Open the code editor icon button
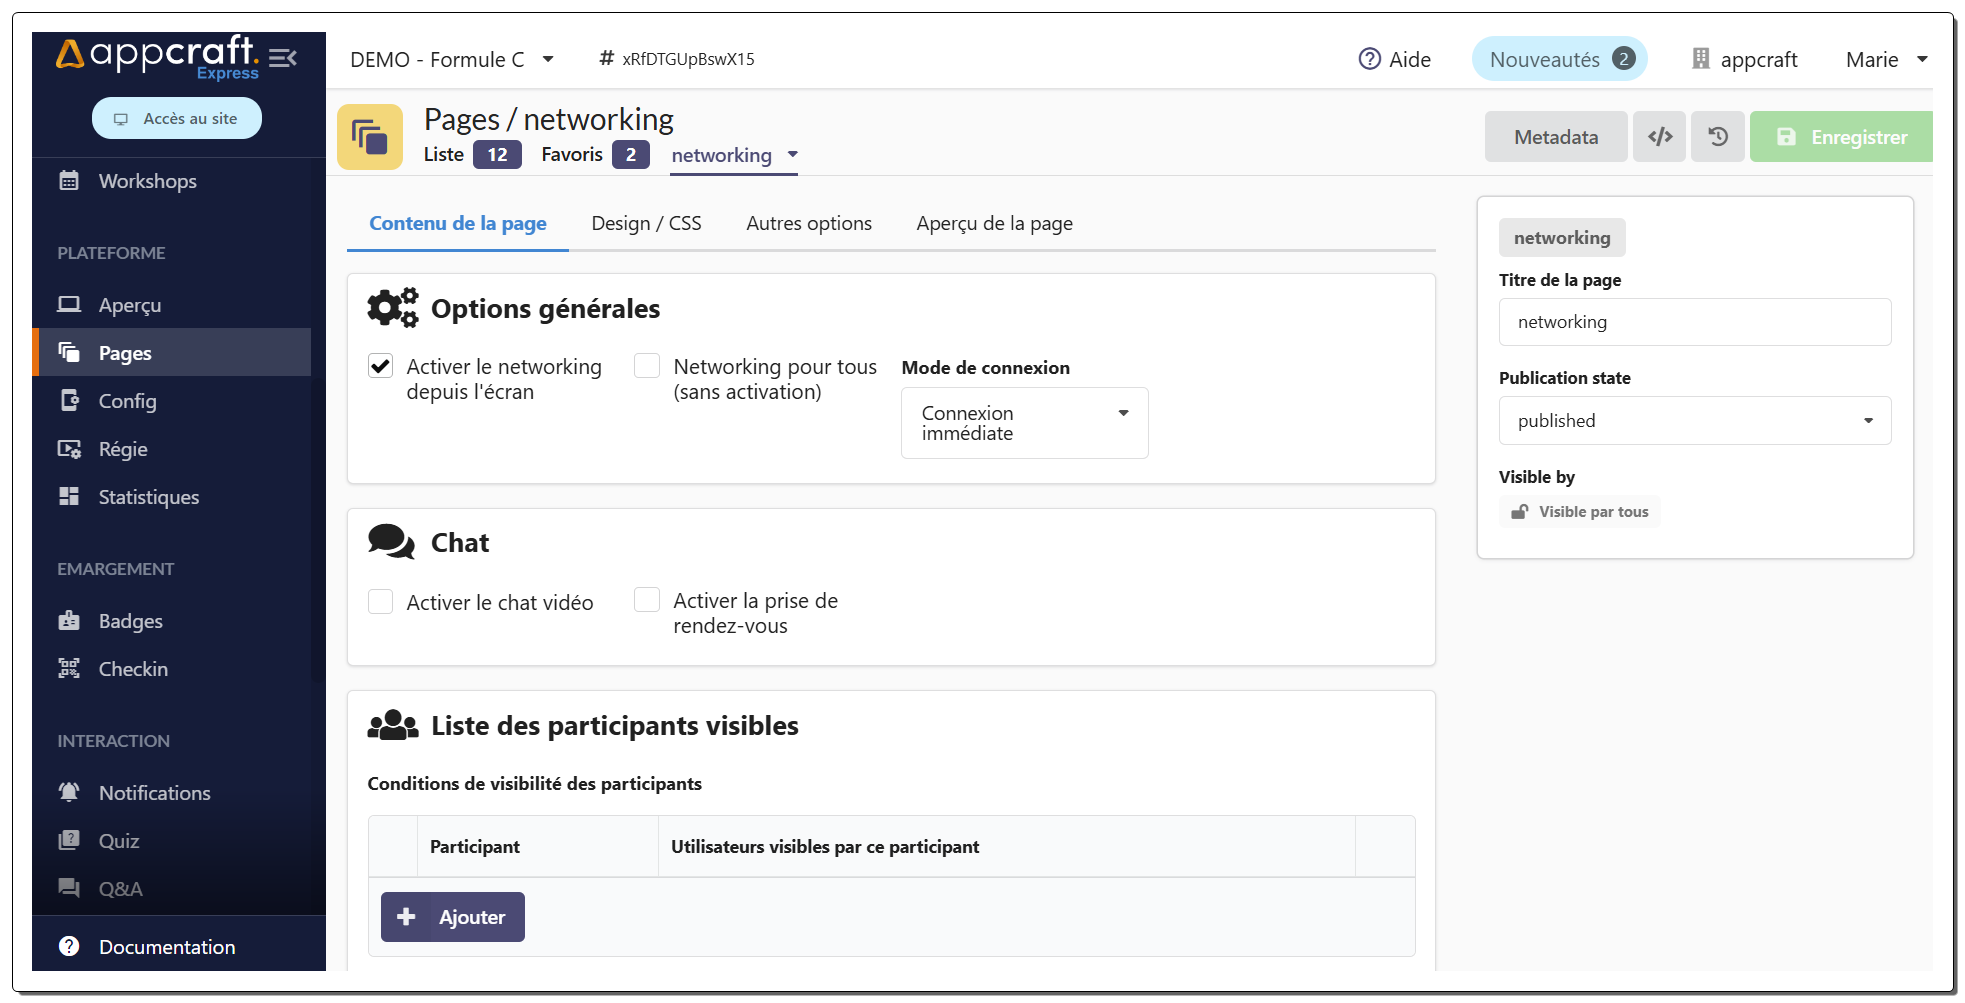Viewport: 1965px width, 1003px height. [x=1660, y=137]
